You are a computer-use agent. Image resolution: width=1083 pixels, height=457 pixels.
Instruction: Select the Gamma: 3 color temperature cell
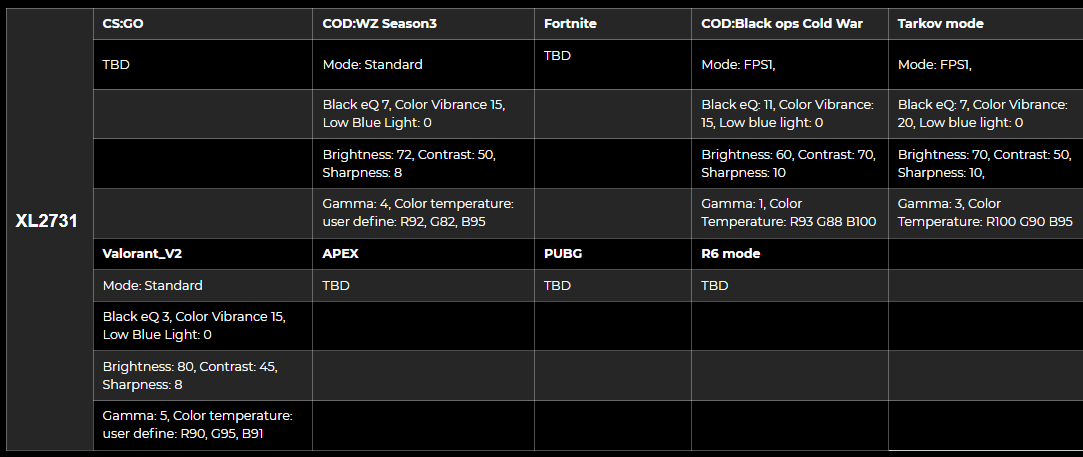click(x=985, y=213)
